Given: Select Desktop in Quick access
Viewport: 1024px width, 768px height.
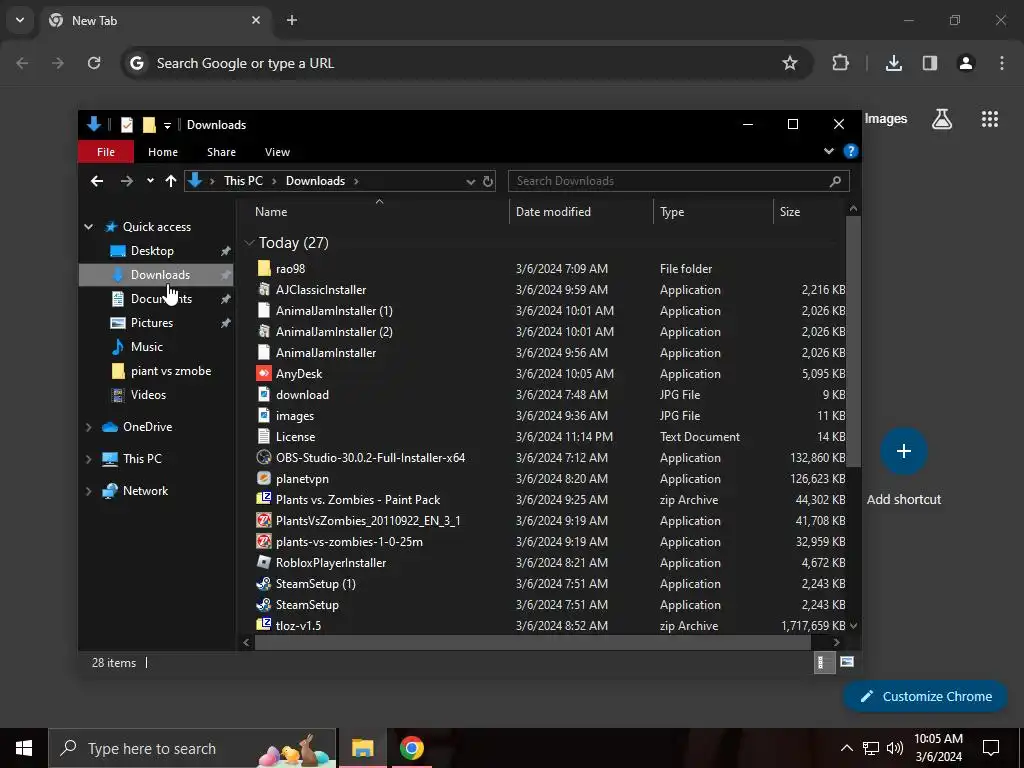Looking at the screenshot, I should click(152, 251).
